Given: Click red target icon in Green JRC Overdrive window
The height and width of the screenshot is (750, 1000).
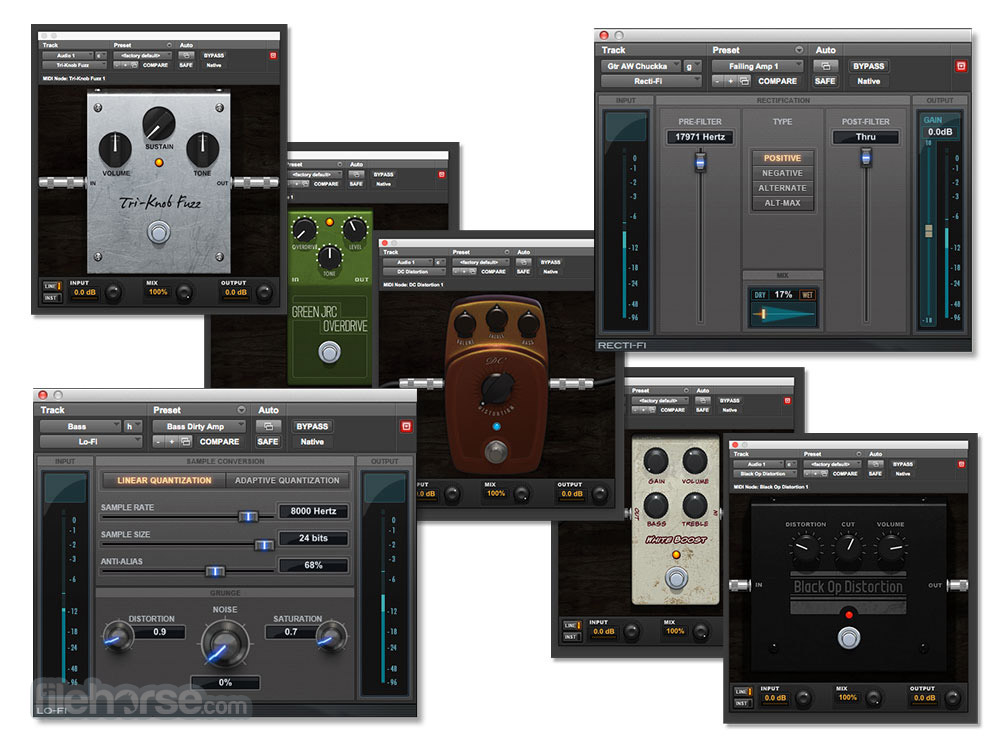Looking at the screenshot, I should click(x=441, y=174).
